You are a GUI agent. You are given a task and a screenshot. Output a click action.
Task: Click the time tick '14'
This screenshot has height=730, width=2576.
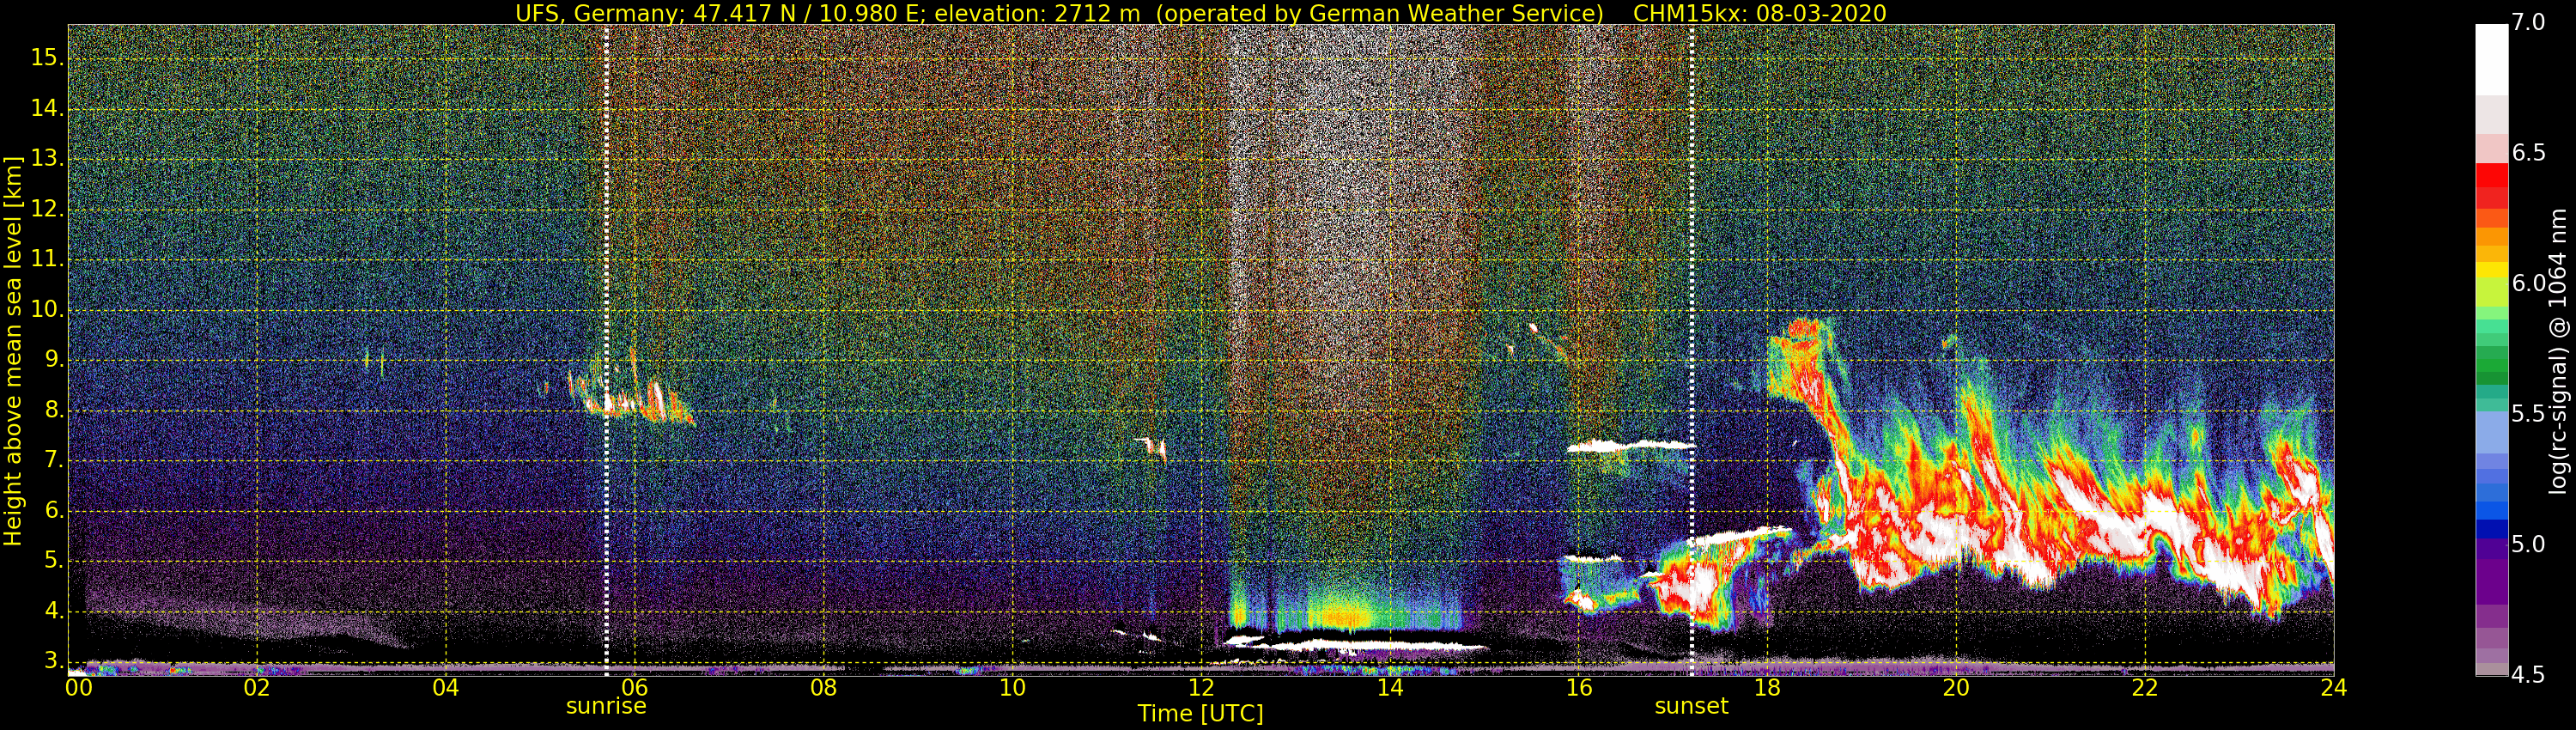click(1390, 688)
